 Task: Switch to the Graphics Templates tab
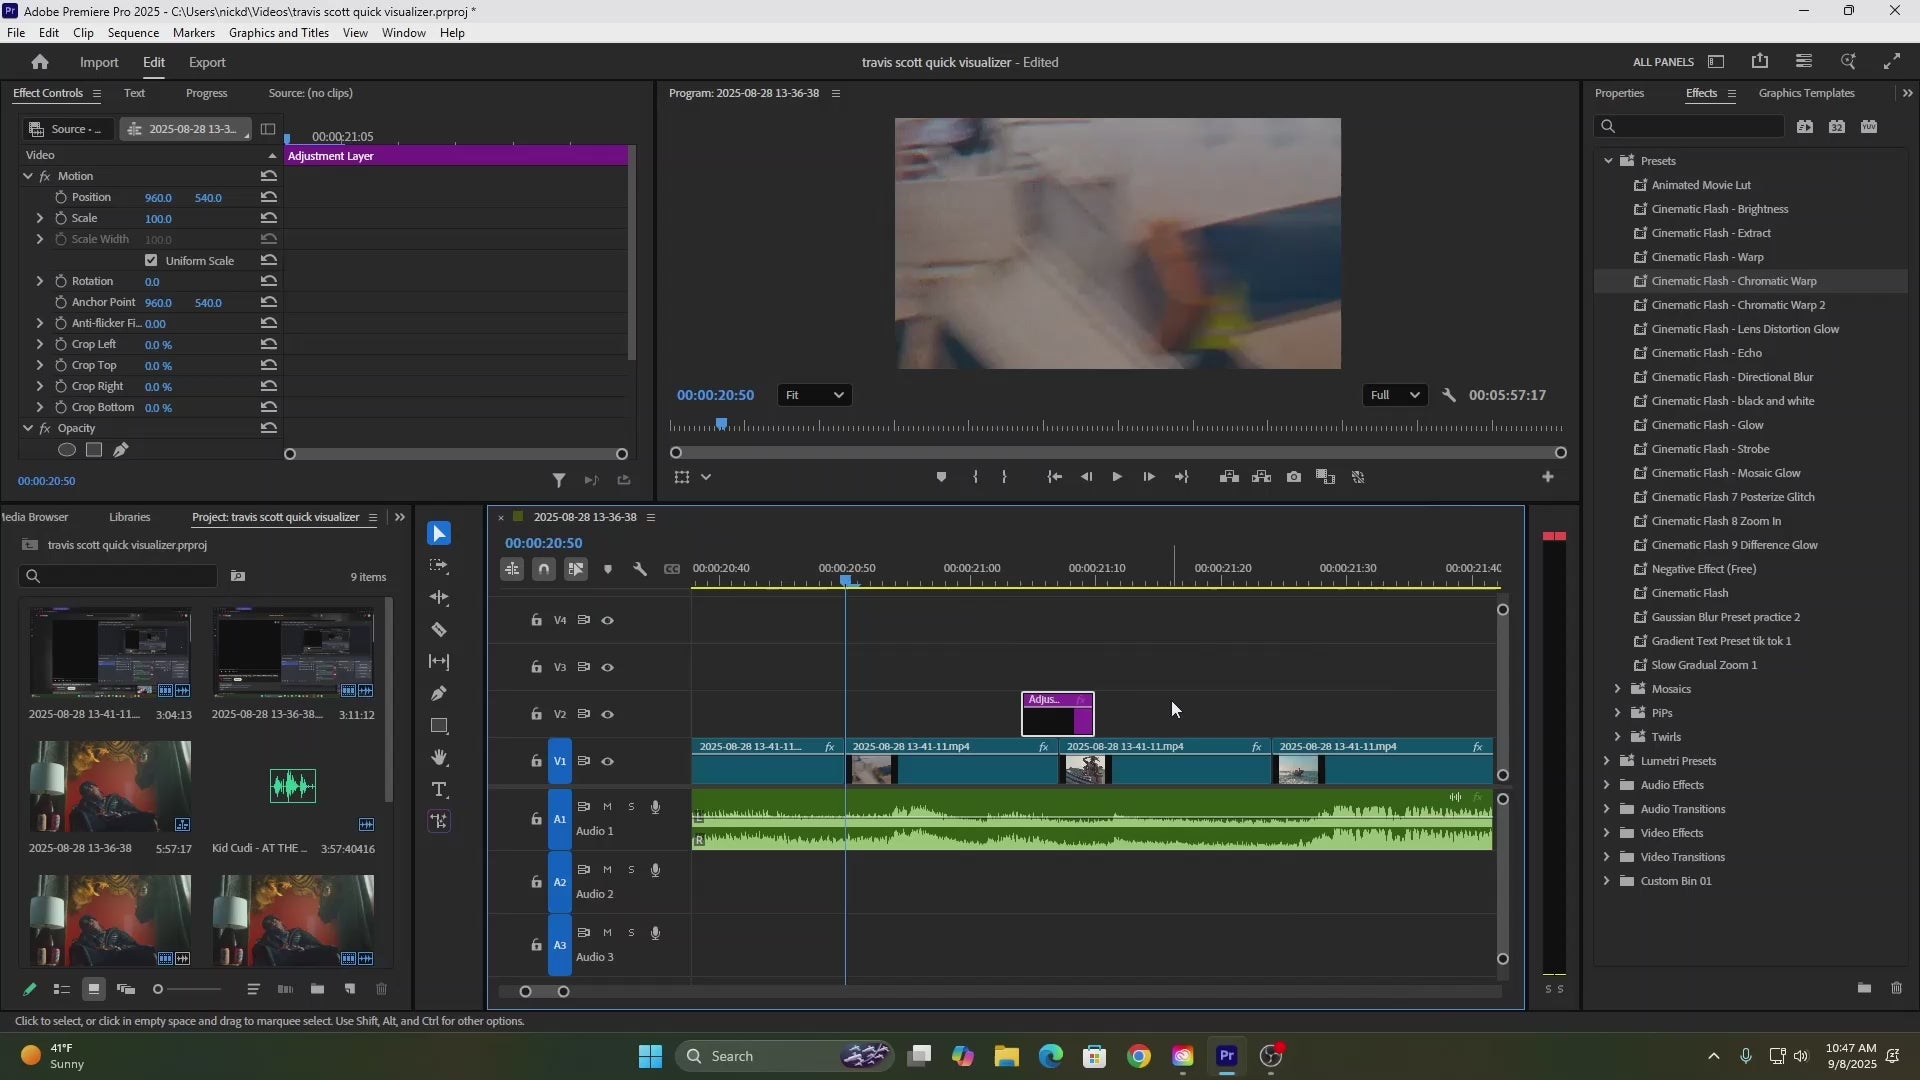click(x=1806, y=93)
